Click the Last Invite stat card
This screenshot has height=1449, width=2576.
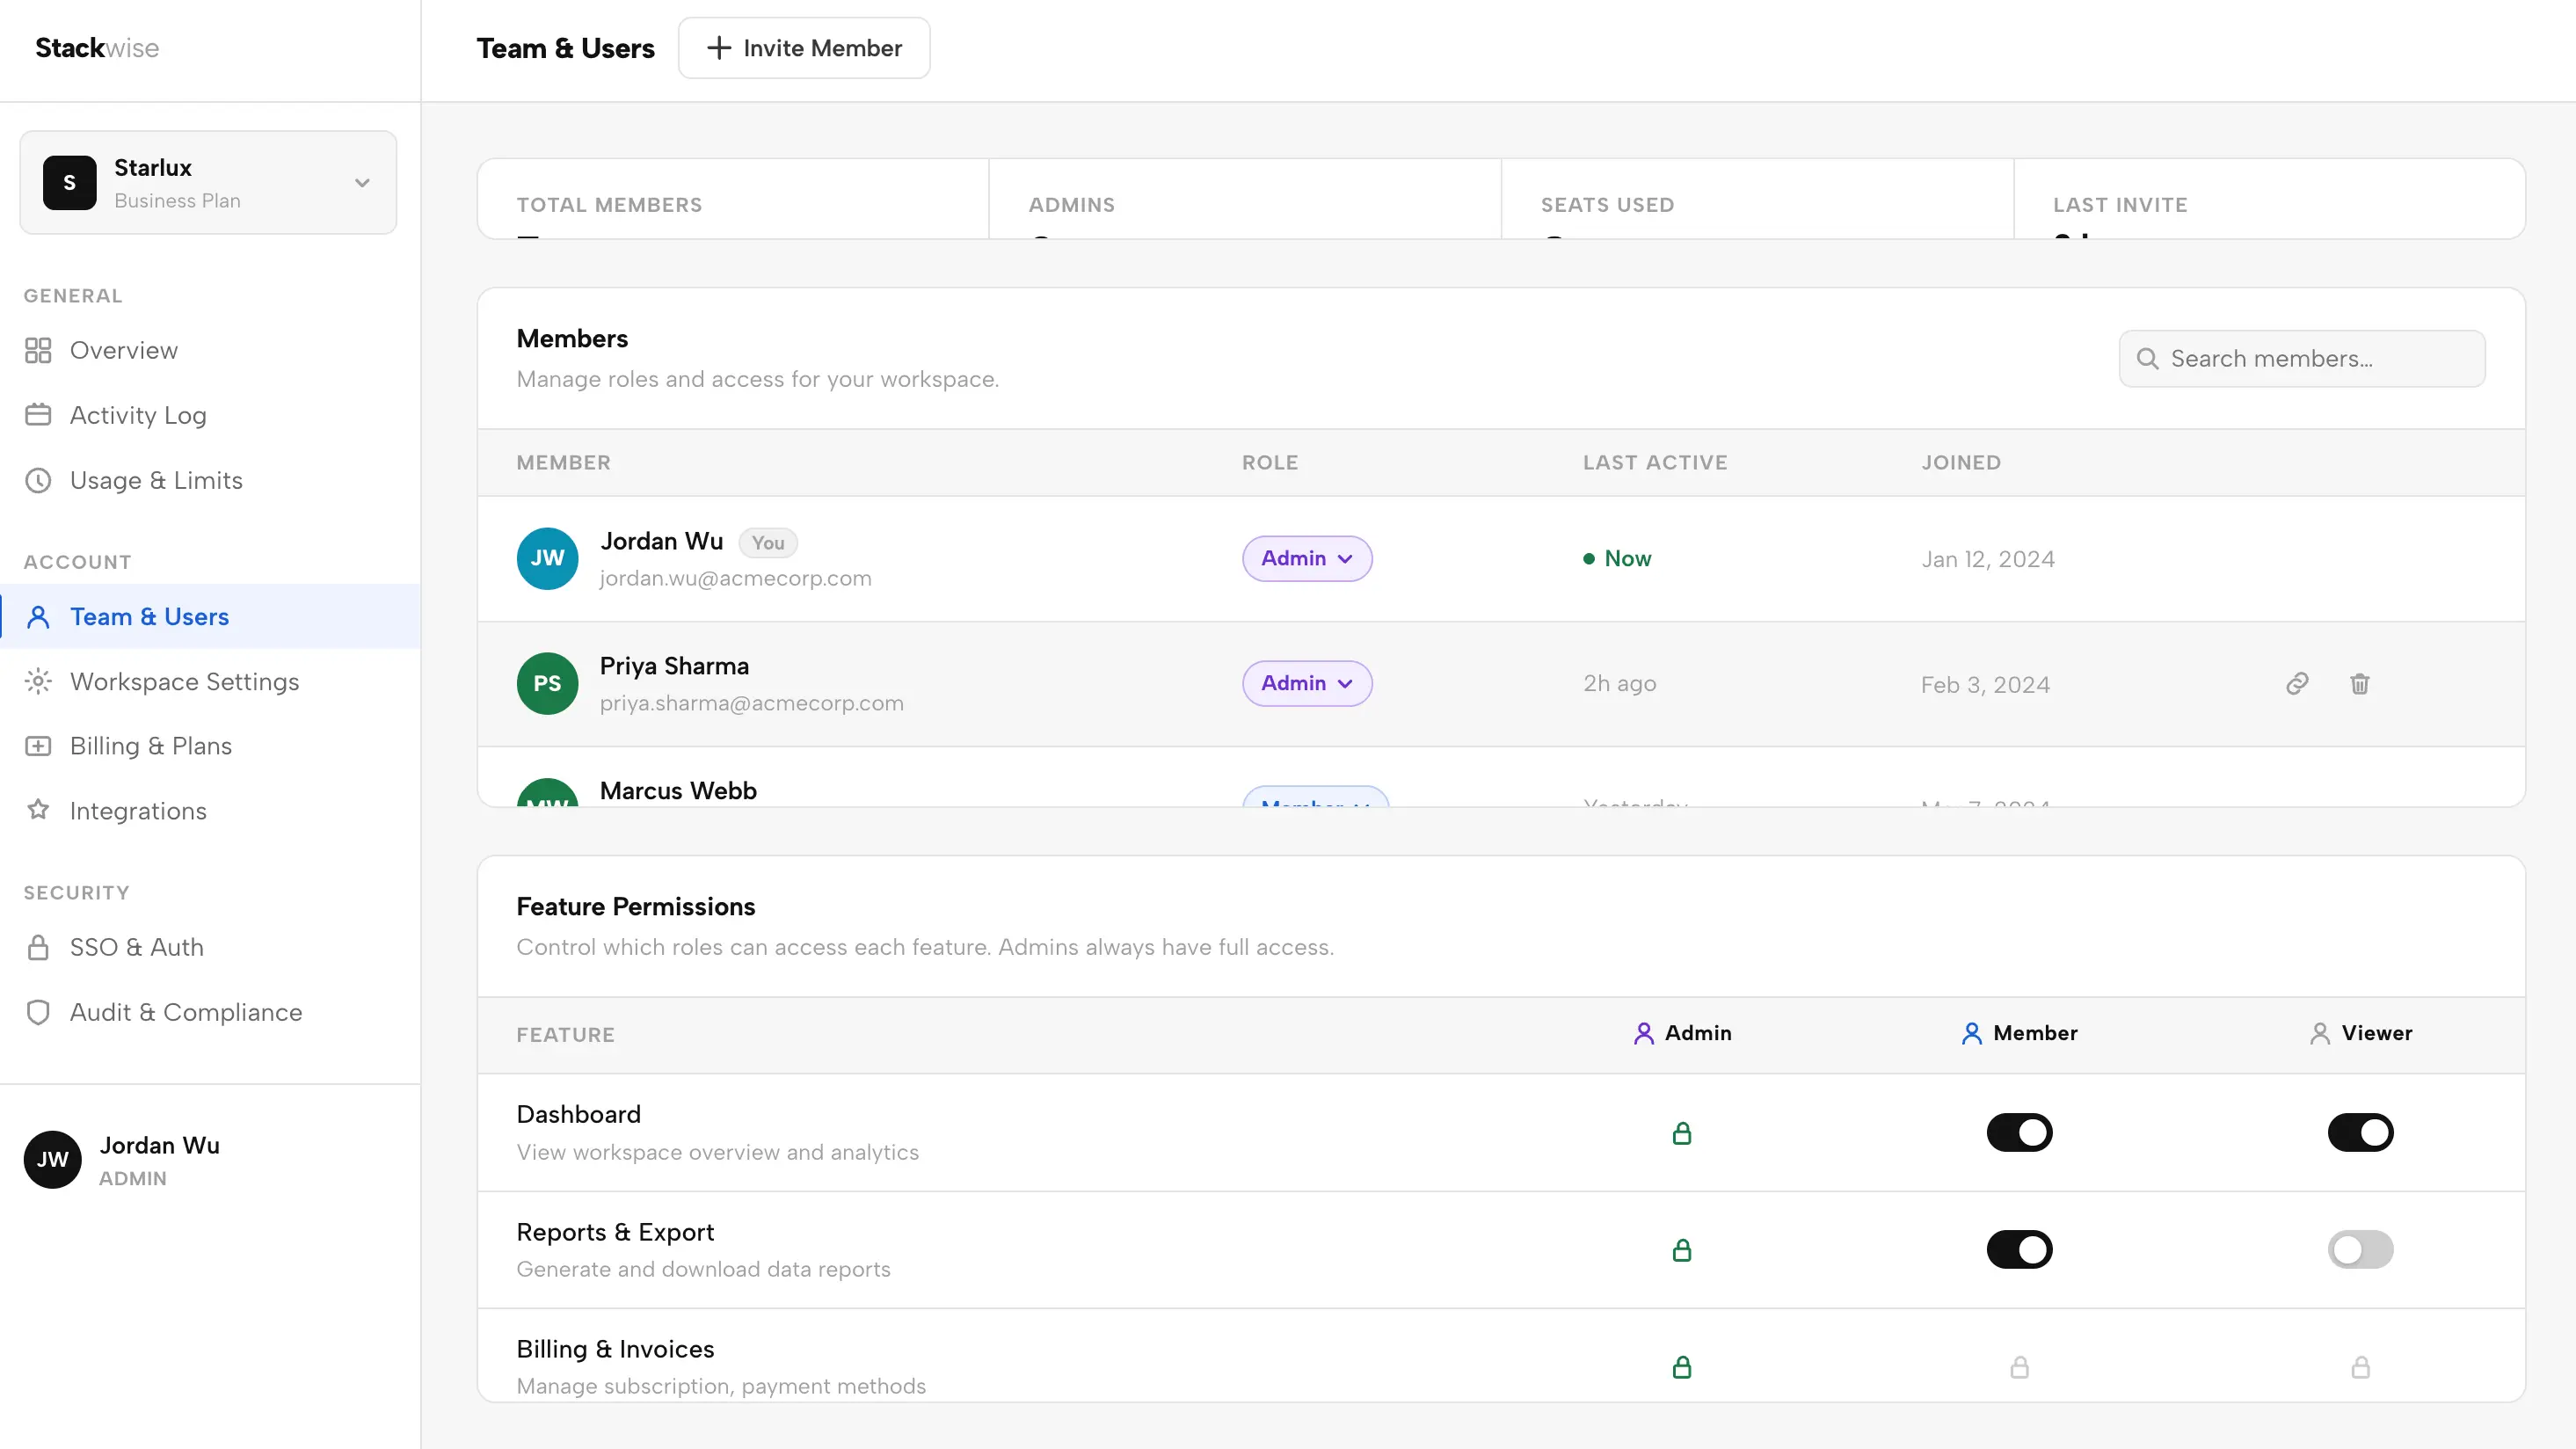[x=2269, y=199]
